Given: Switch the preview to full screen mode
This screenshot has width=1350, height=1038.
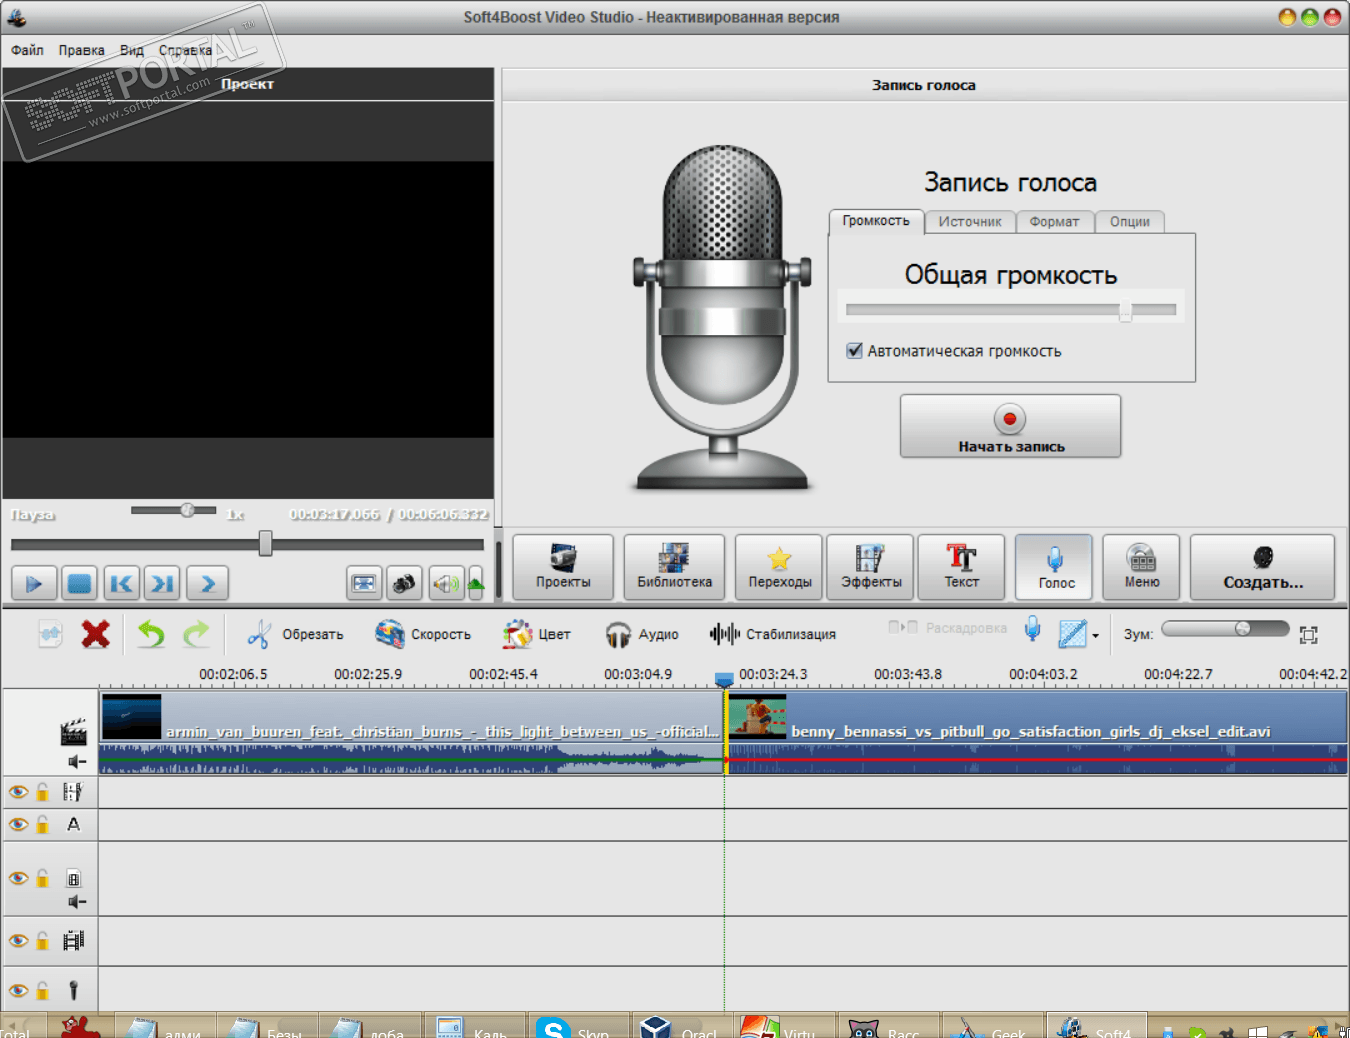Looking at the screenshot, I should pyautogui.click(x=364, y=583).
